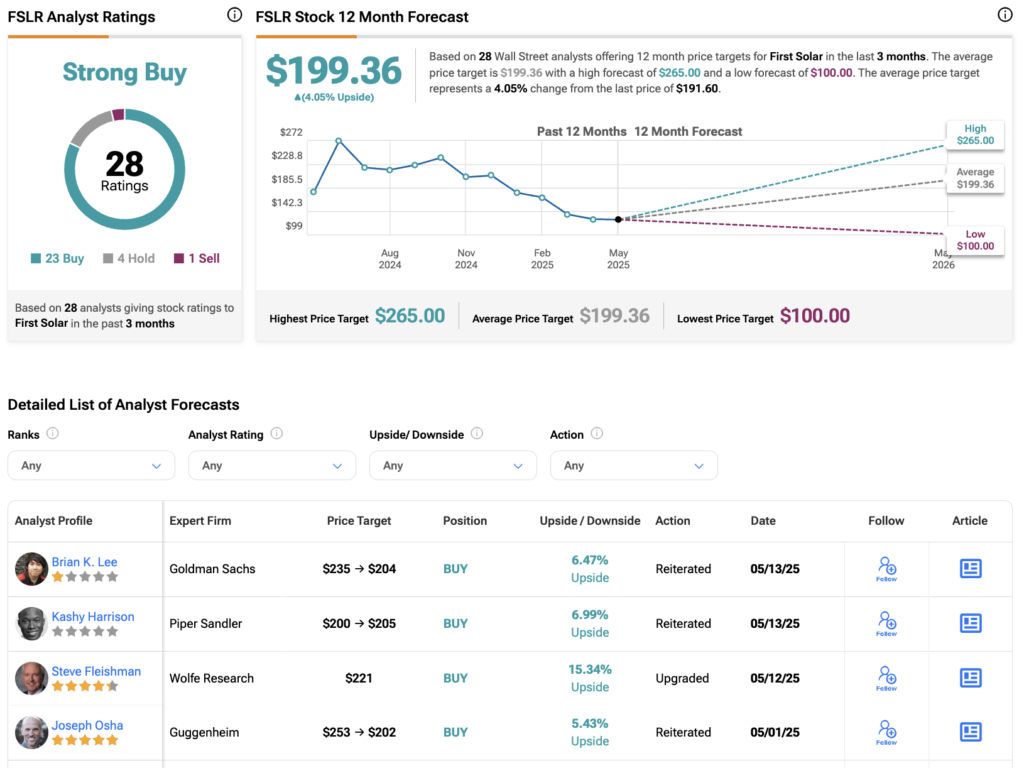Viewport: 1024px width, 768px height.
Task: Click the Goldman Sachs firm name
Action: coord(212,569)
